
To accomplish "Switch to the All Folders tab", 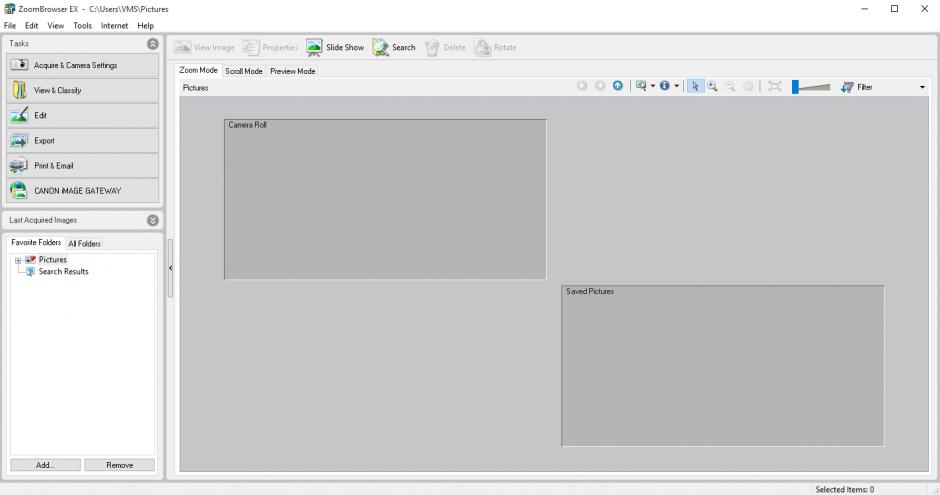I will (x=84, y=243).
